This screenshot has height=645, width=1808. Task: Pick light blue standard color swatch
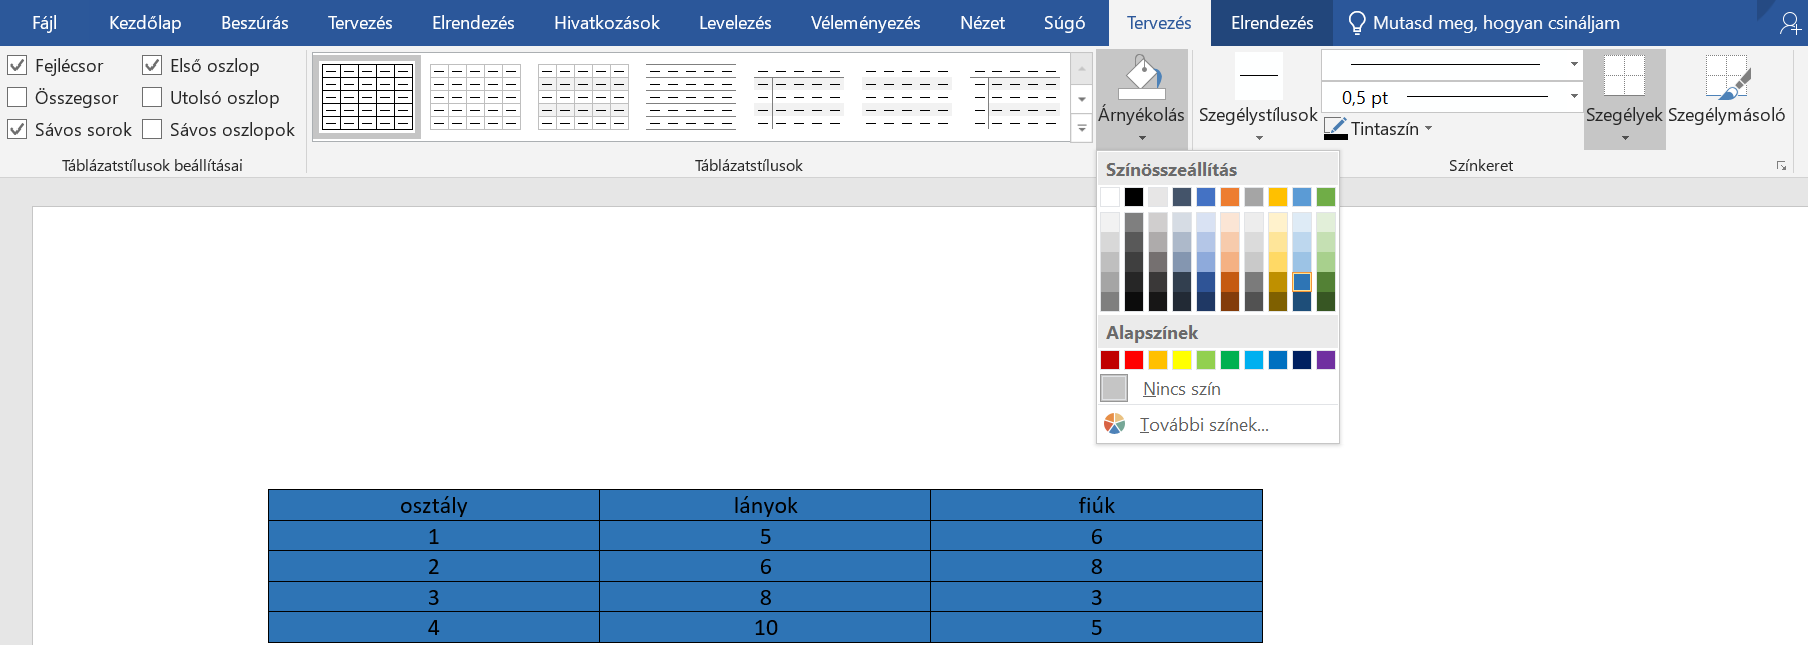1254,360
